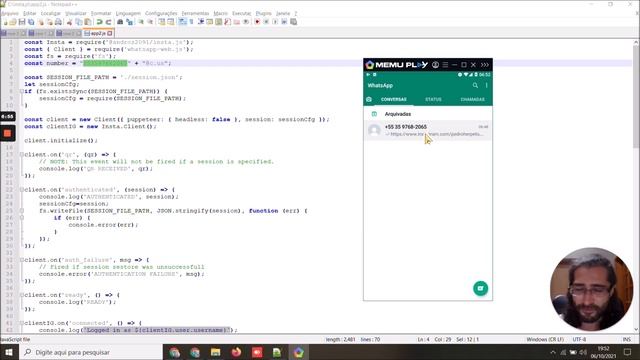Click the Save All toolbar icon
This screenshot has height=360, width=640.
click(x=31, y=22)
